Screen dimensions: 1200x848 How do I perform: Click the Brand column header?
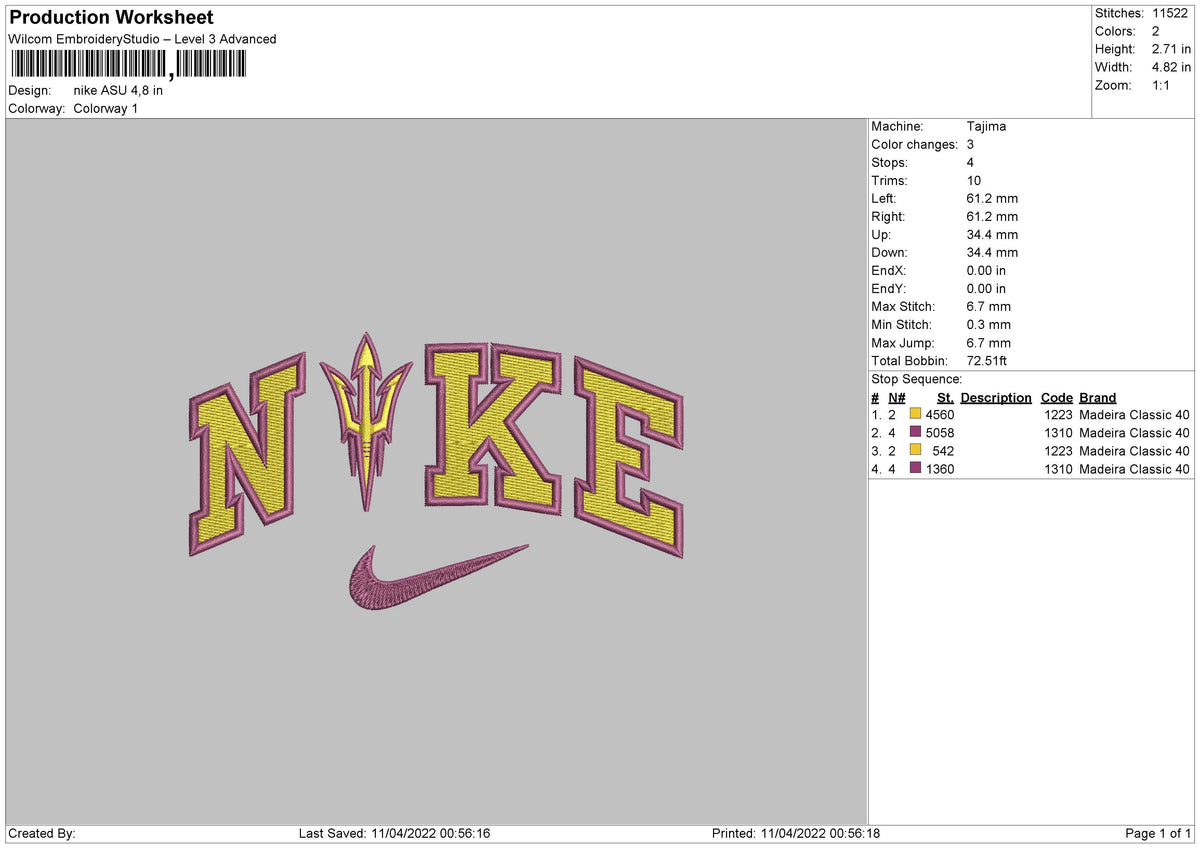tap(1097, 397)
